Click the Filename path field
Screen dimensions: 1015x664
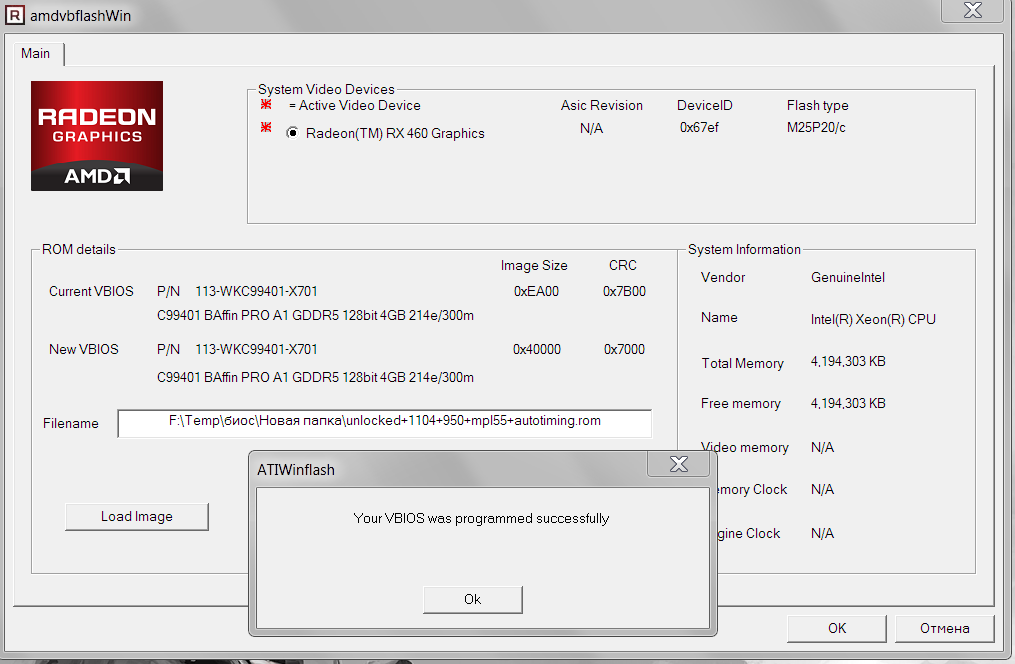coord(385,423)
